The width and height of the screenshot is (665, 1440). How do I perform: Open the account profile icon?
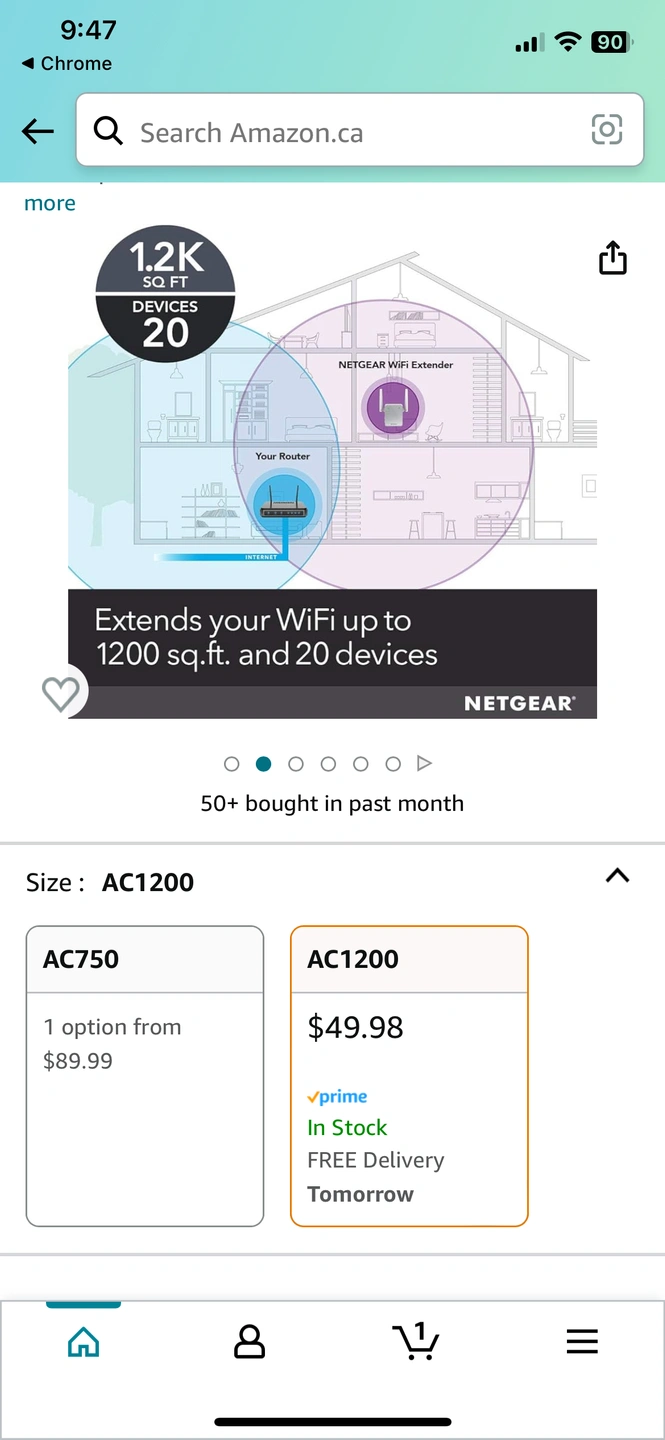[249, 1342]
